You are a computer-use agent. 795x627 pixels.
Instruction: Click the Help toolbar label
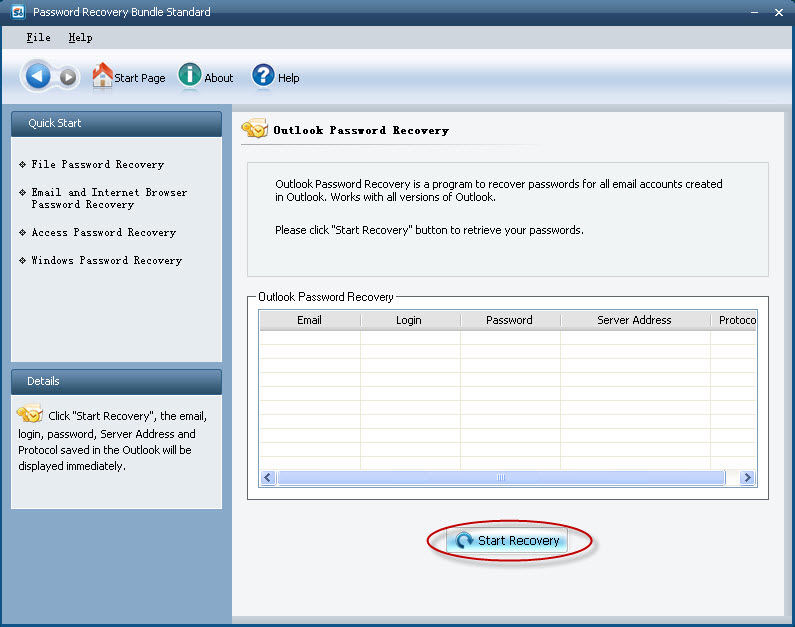pos(288,78)
